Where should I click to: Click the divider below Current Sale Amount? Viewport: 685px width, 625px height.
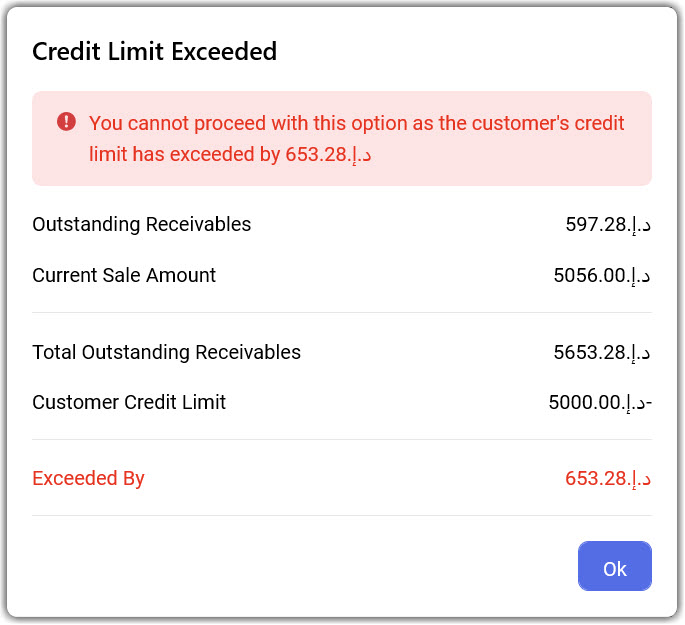click(342, 313)
